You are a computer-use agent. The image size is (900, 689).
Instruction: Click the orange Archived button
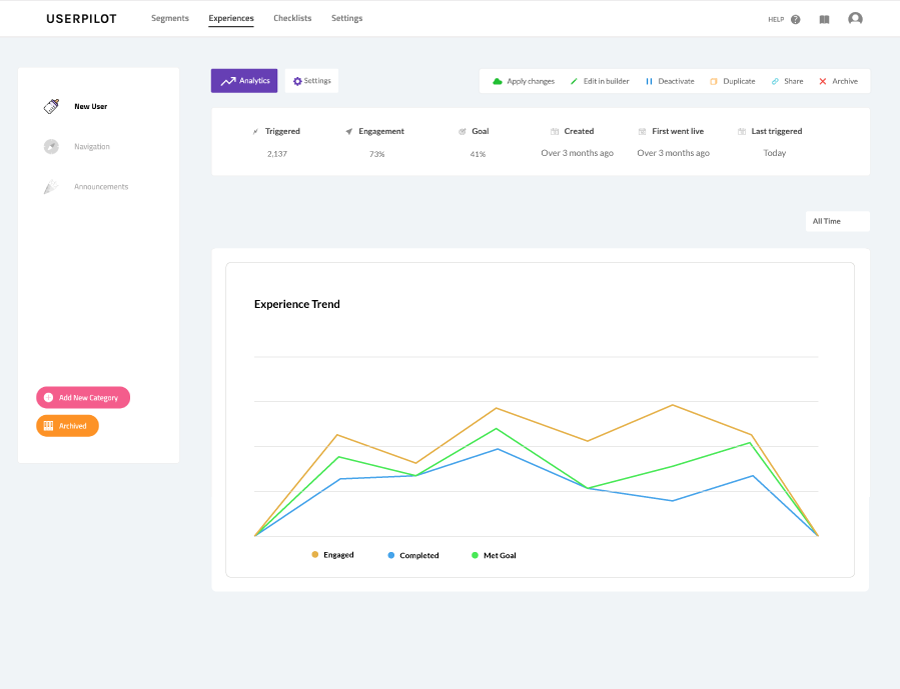tap(67, 426)
